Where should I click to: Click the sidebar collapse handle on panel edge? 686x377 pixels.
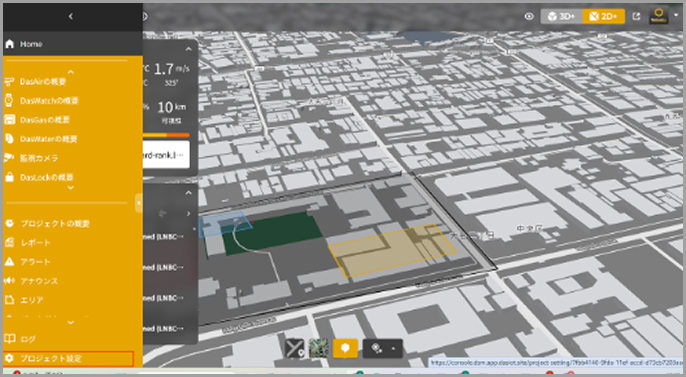(139, 203)
